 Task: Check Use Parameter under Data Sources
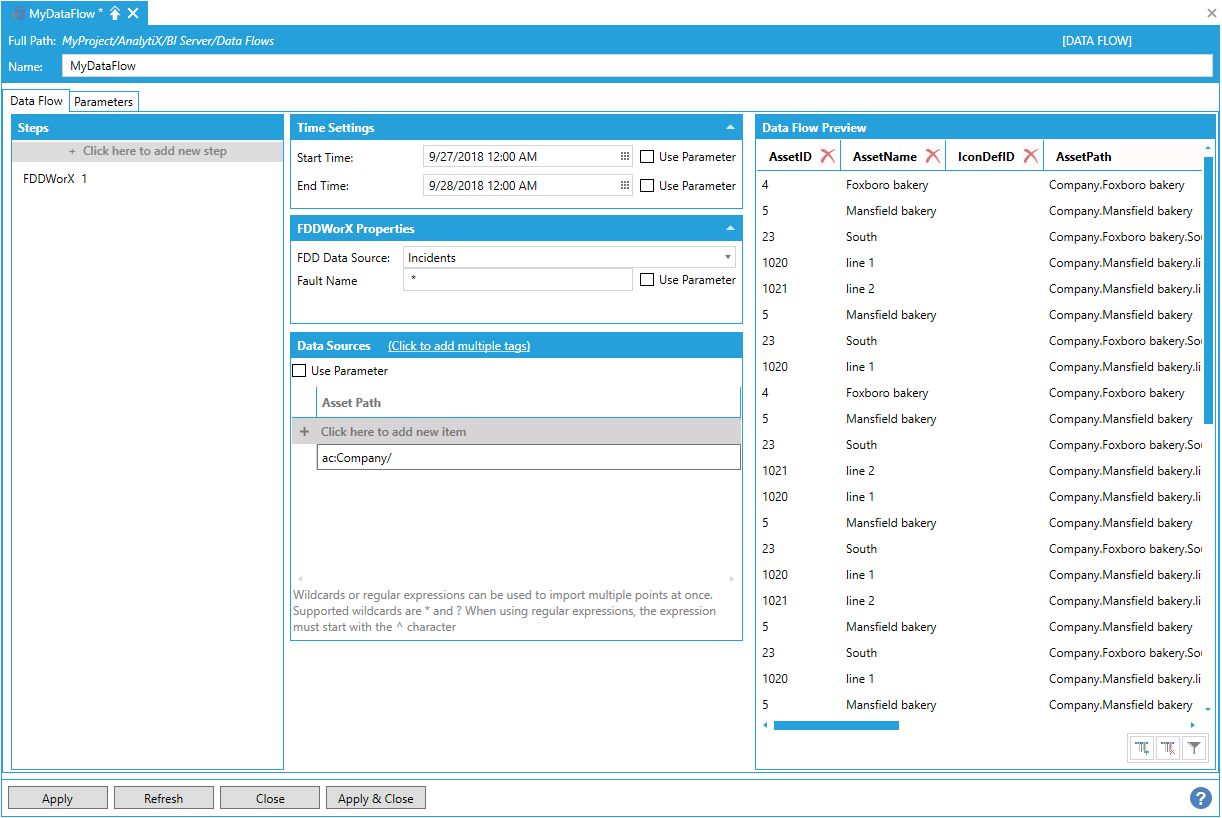point(299,371)
